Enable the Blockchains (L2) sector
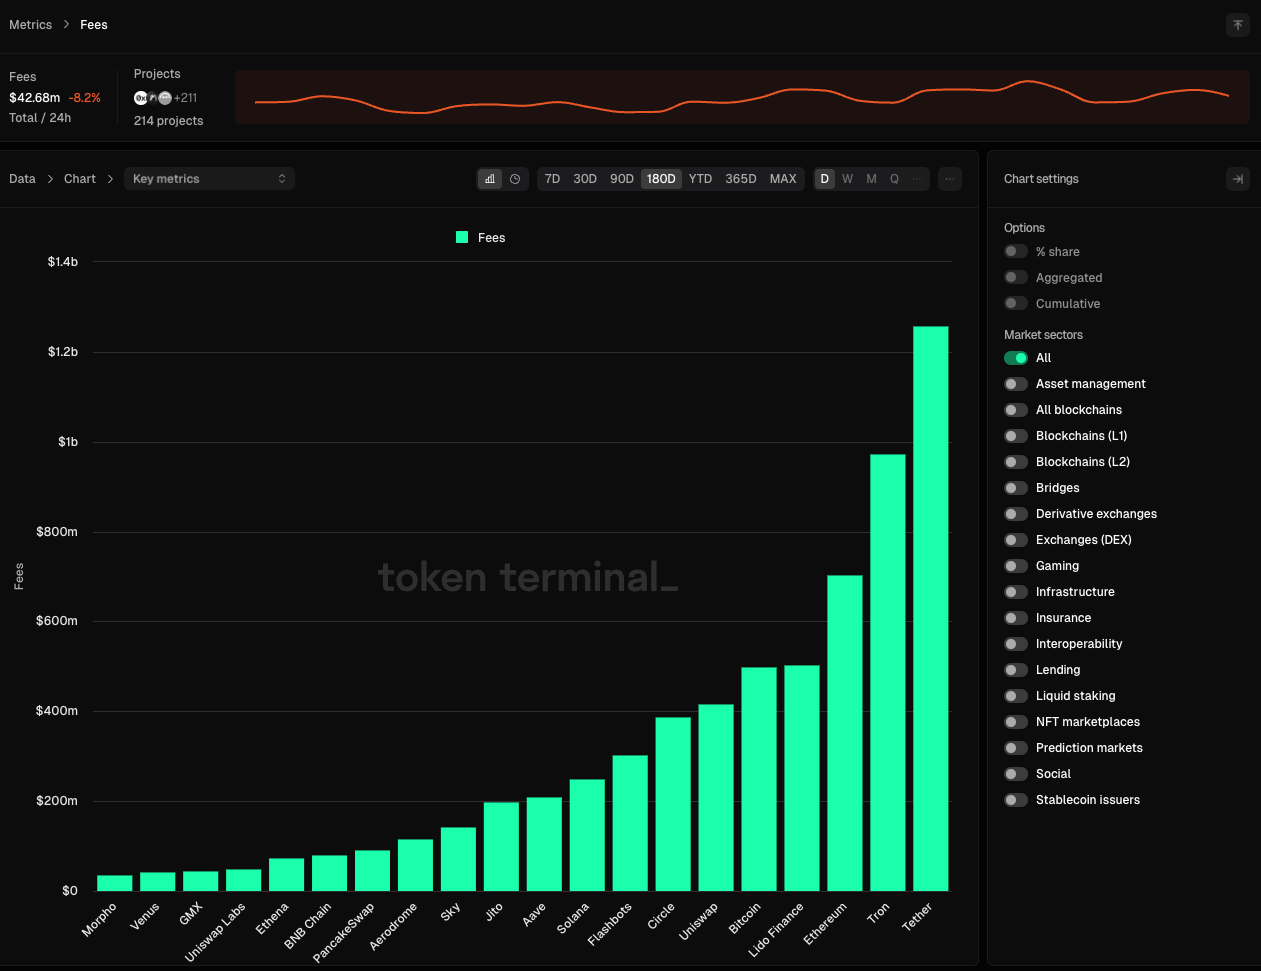Screen dimensions: 1261x971 tap(1016, 462)
